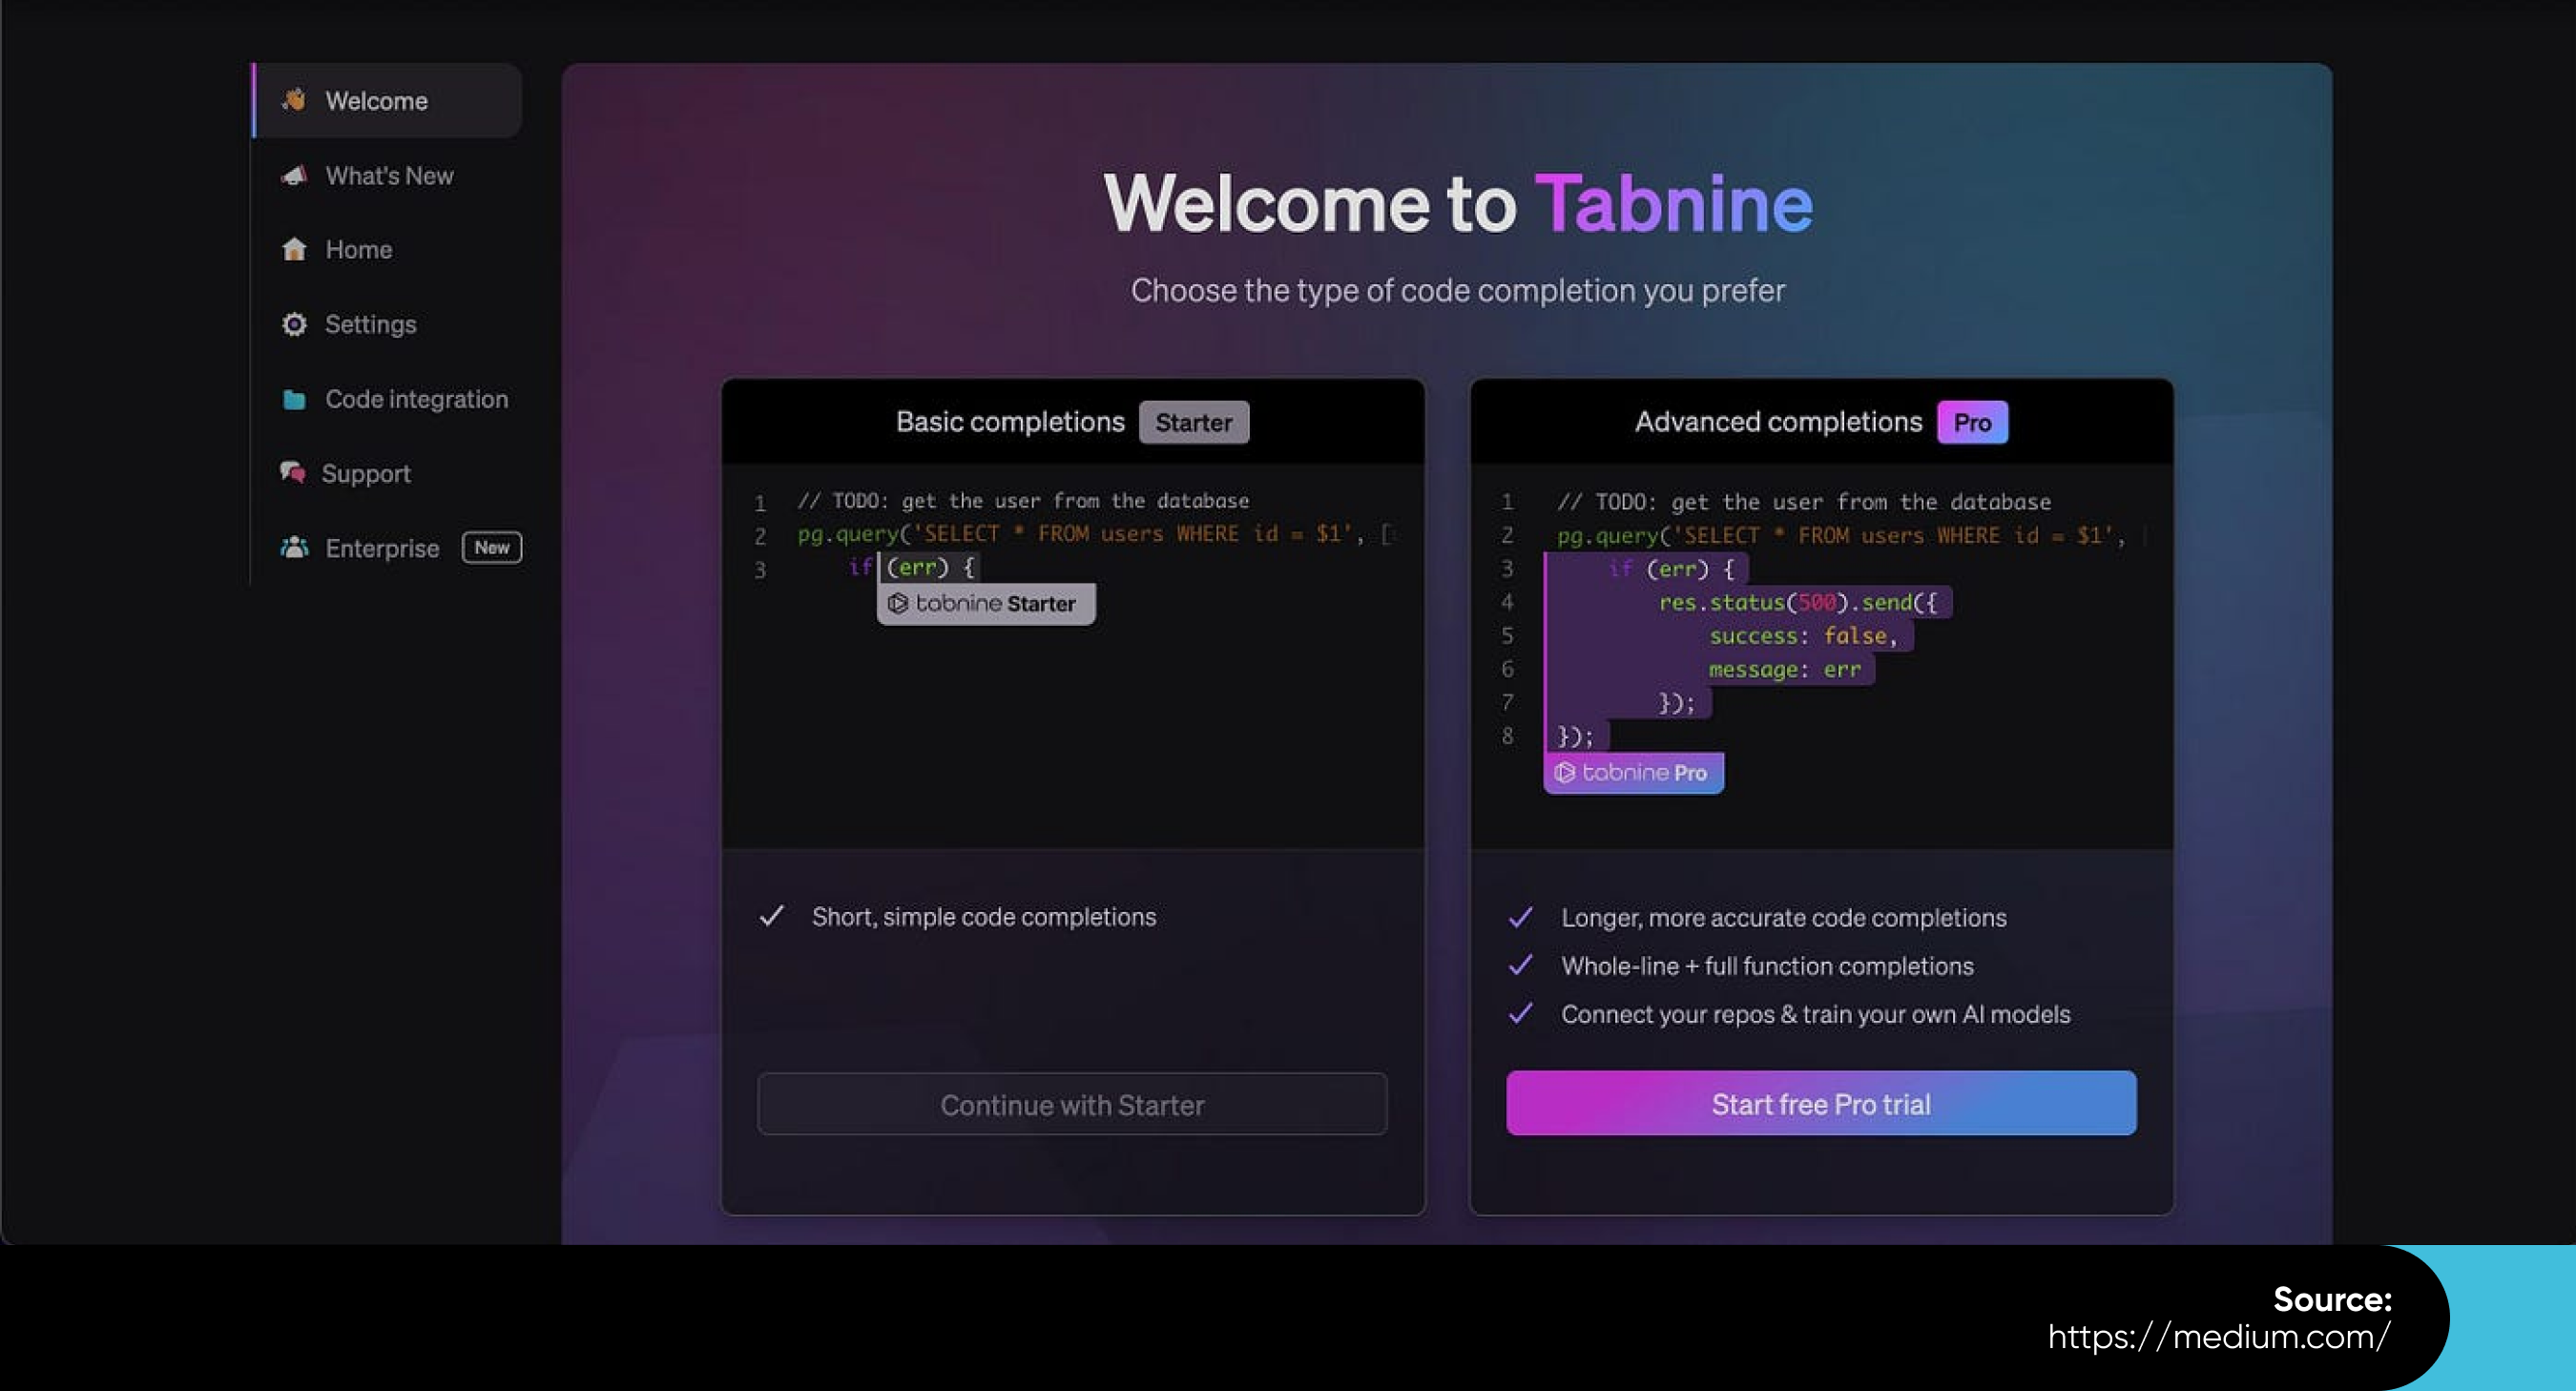Image resolution: width=2576 pixels, height=1391 pixels.
Task: Click the megaphone What's New icon
Action: coord(293,175)
